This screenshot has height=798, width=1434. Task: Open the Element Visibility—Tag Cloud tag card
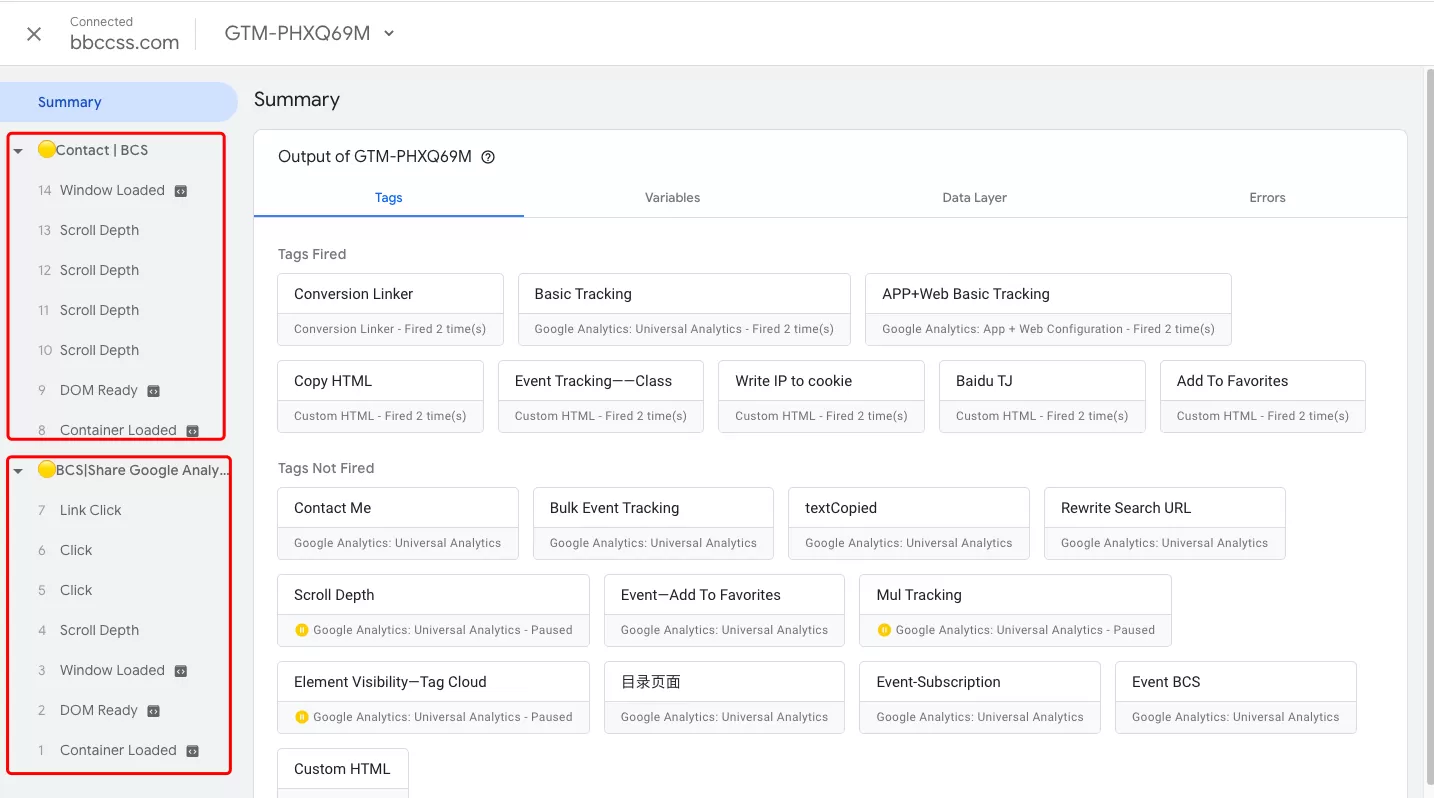tap(433, 697)
